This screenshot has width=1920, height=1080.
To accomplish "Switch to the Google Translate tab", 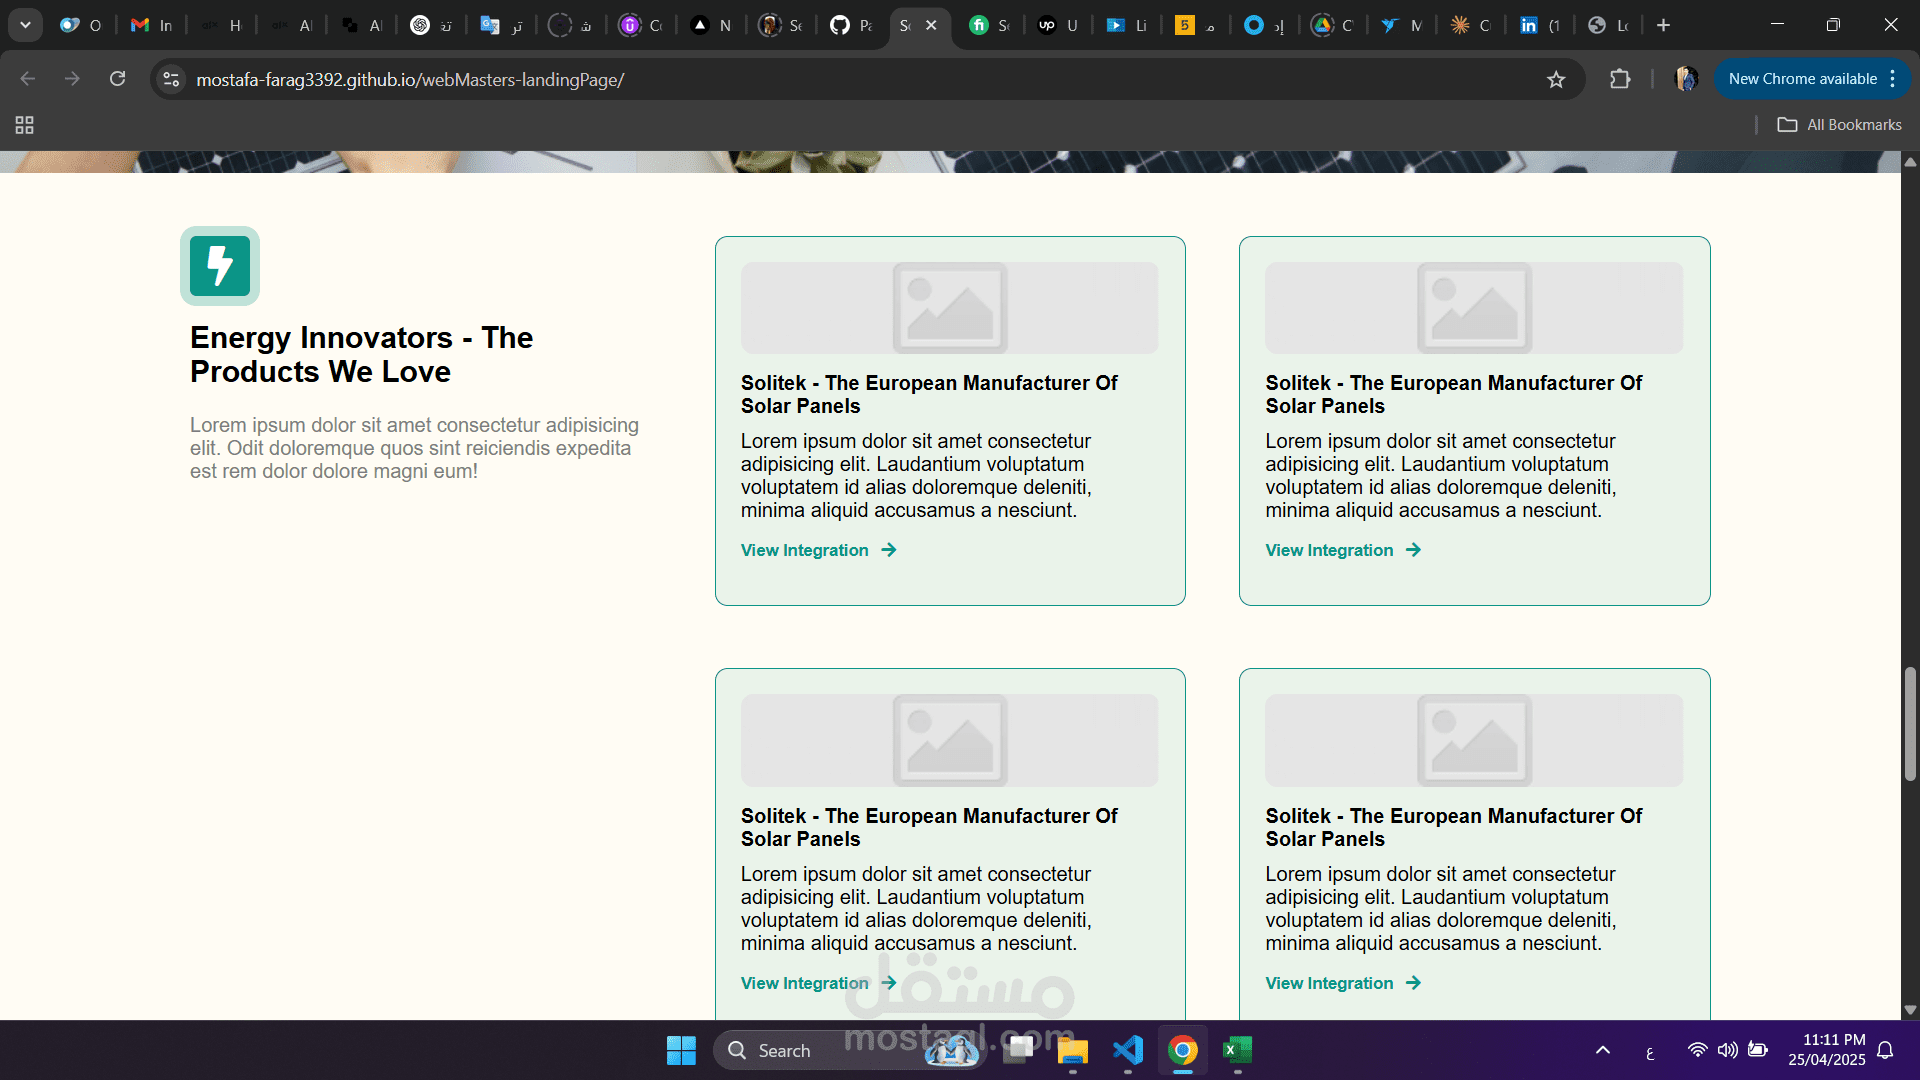I will pyautogui.click(x=502, y=25).
